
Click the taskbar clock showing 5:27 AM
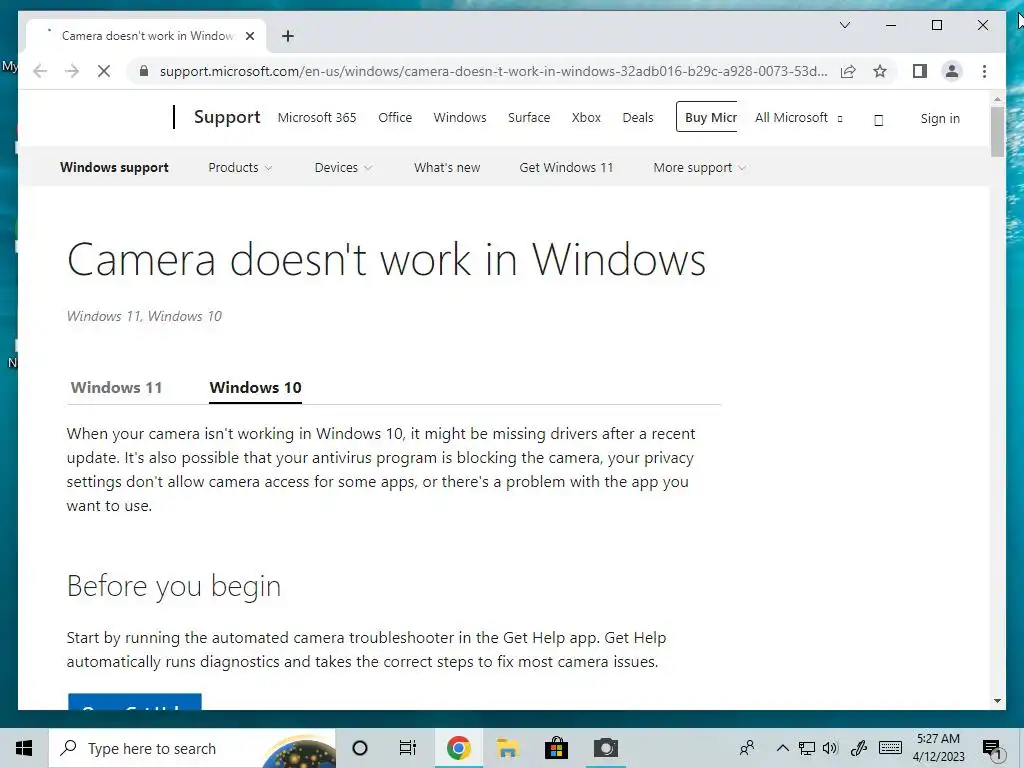coord(938,748)
